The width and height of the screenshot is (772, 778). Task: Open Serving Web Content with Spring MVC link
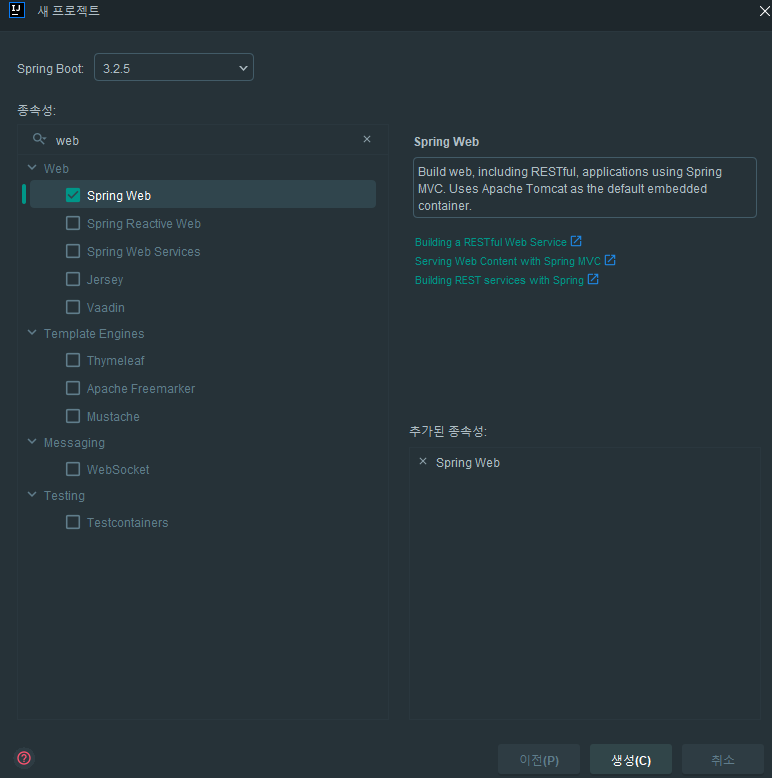click(508, 261)
